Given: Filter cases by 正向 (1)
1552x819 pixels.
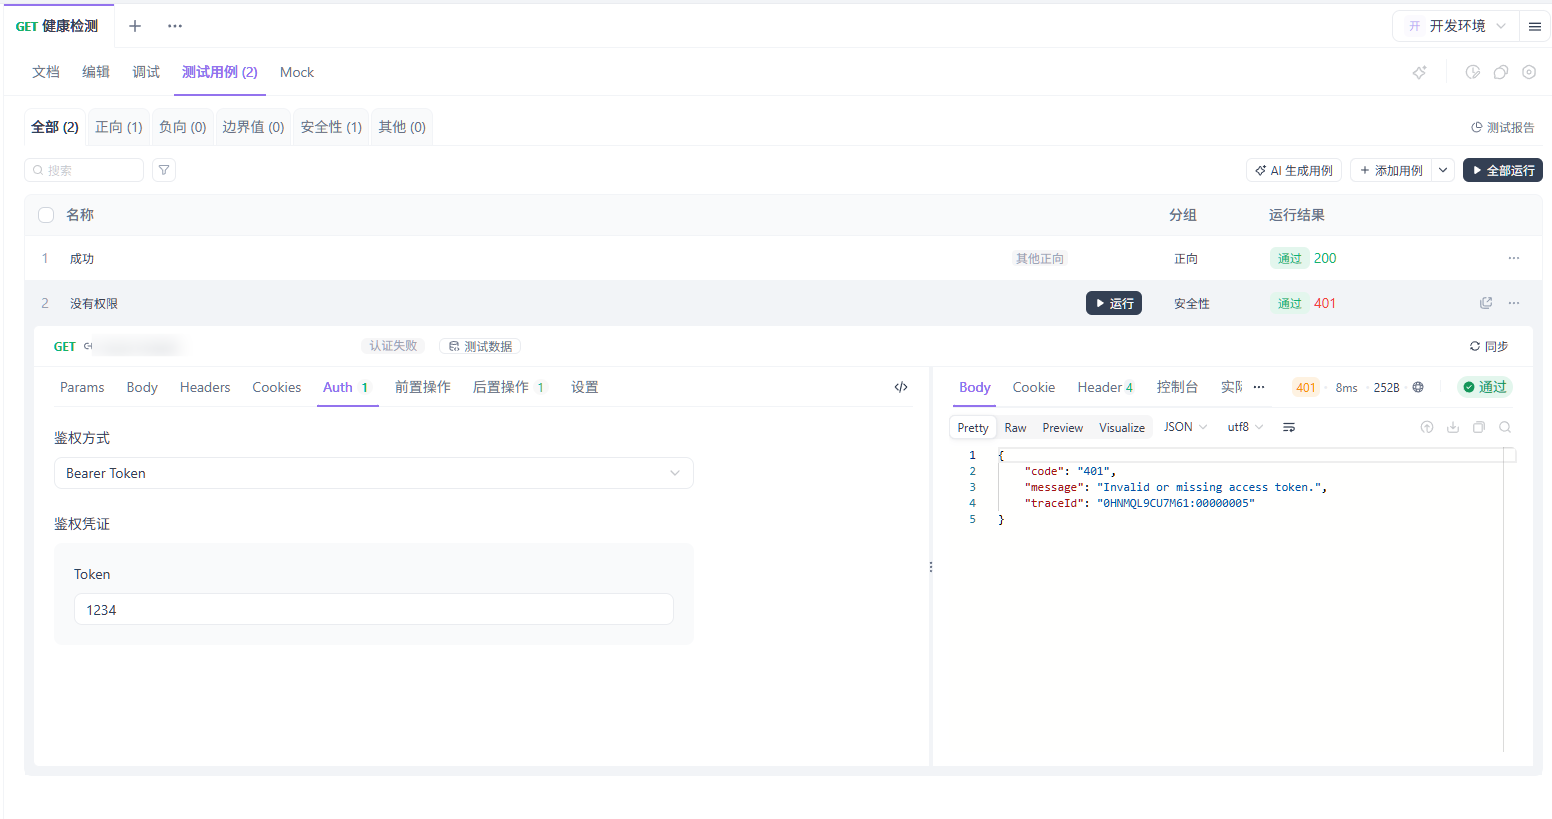Looking at the screenshot, I should [119, 127].
